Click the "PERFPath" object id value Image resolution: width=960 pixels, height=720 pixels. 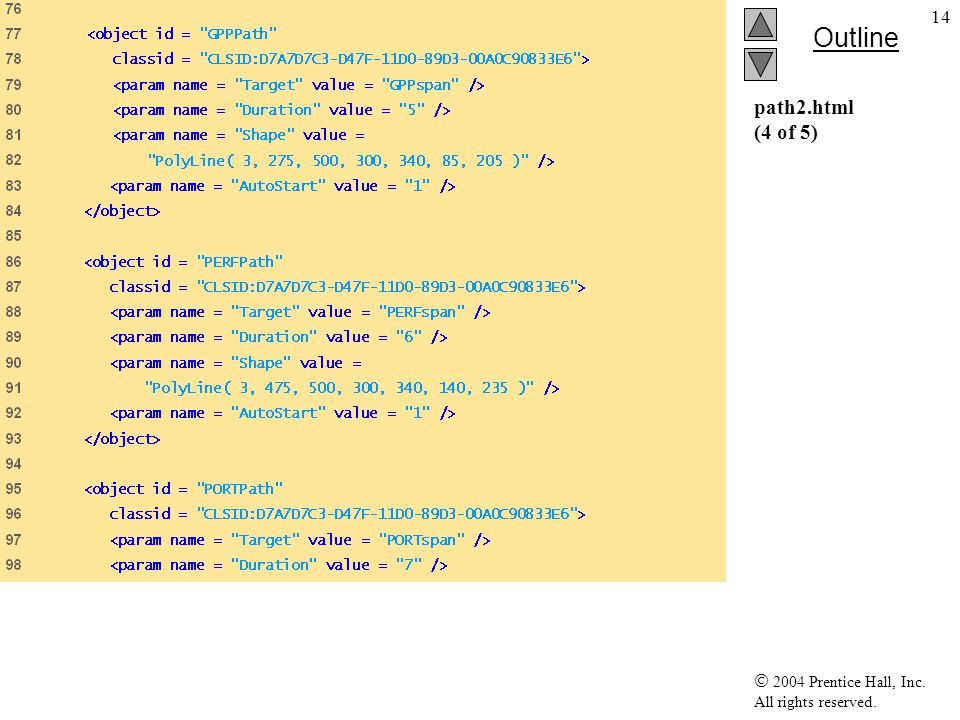point(239,262)
